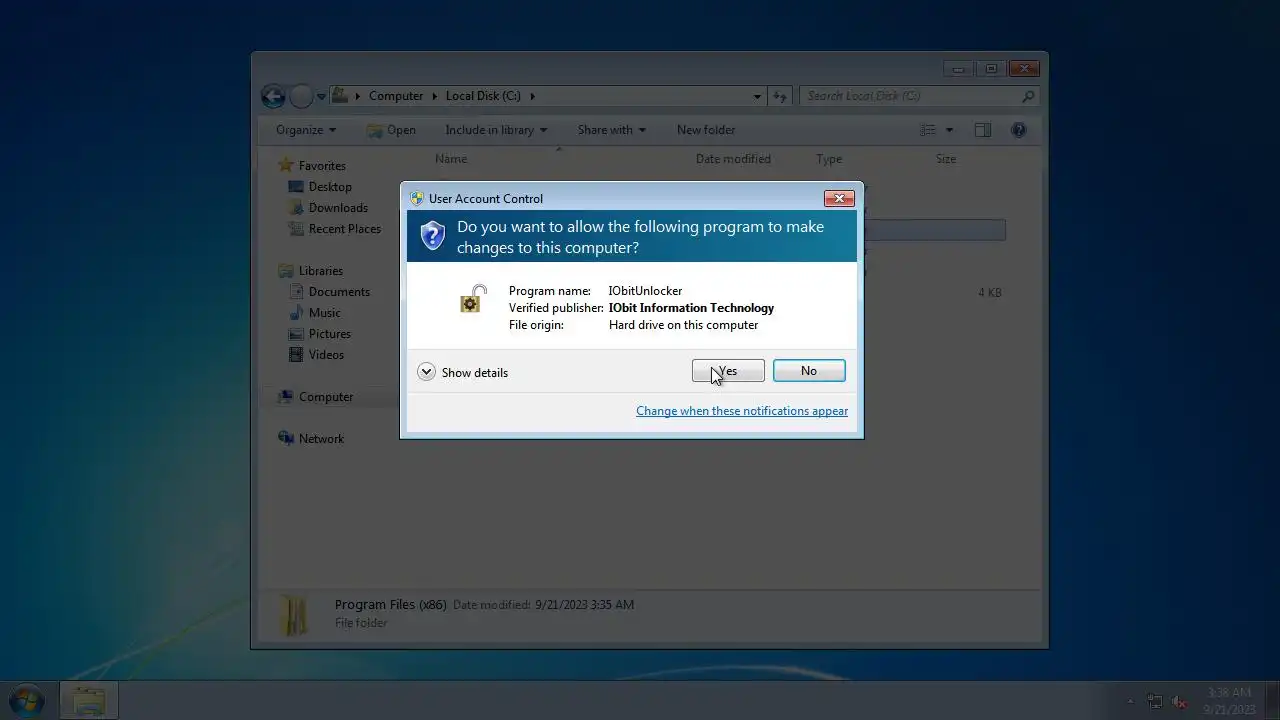
Task: Click the search magnifier icon
Action: click(x=1028, y=96)
